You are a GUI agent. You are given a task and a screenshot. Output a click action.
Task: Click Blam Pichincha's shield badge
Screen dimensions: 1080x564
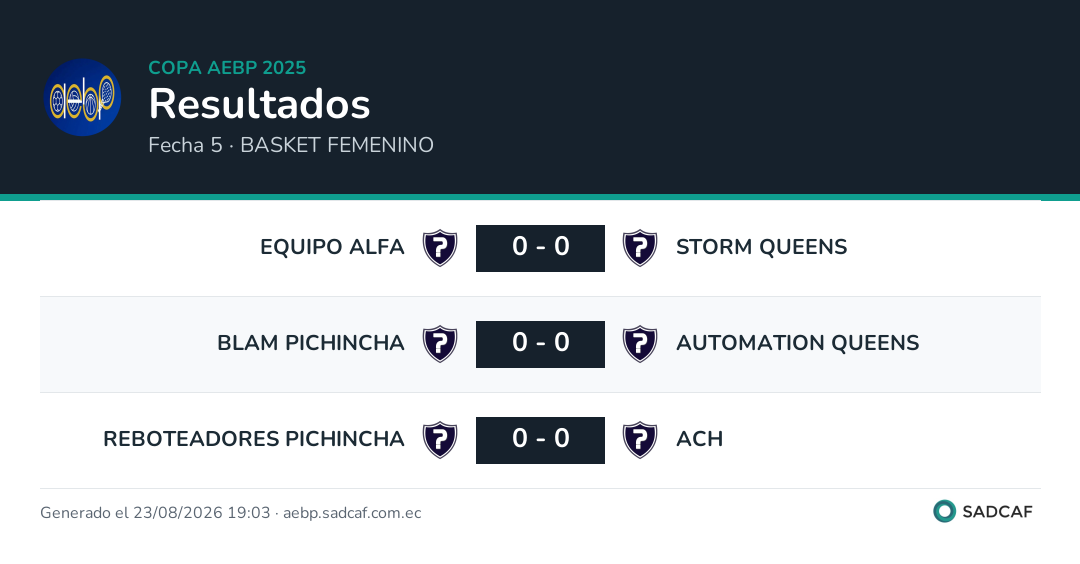440,344
